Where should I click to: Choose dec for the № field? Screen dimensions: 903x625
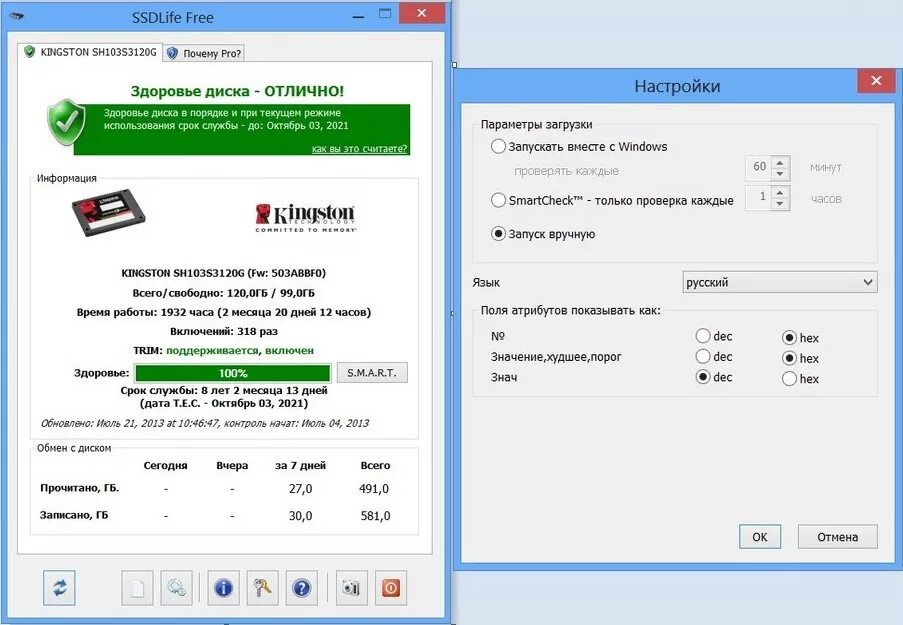click(x=703, y=336)
